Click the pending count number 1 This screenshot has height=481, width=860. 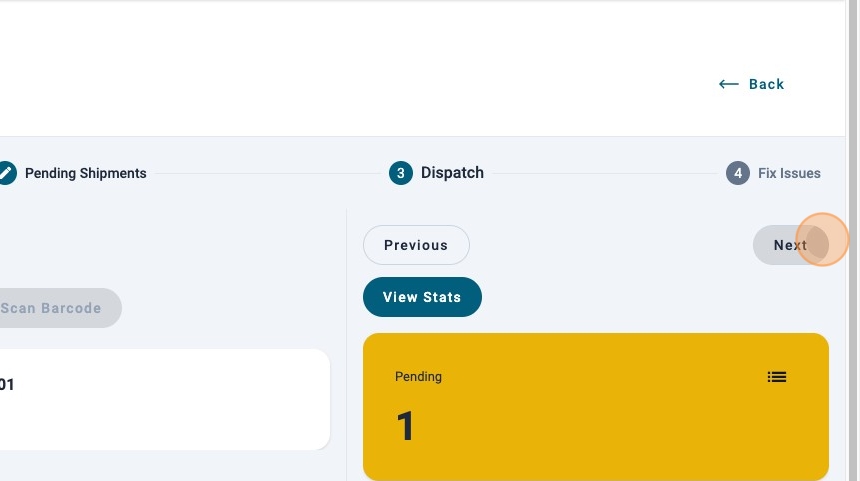(x=405, y=427)
